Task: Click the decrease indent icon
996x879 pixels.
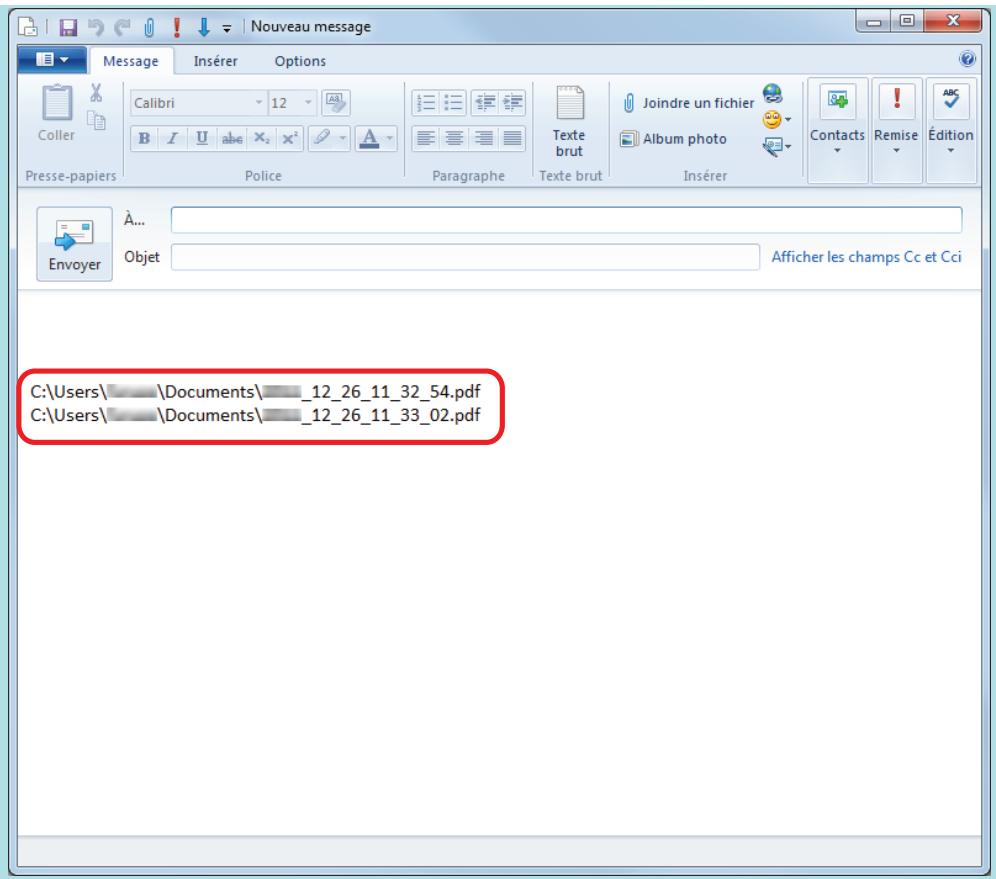Action: pos(485,102)
